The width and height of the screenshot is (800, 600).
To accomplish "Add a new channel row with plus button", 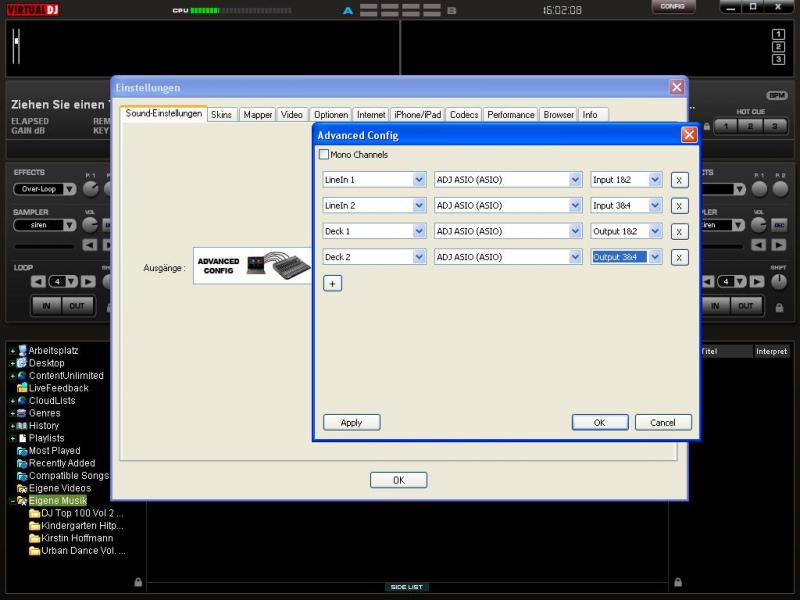I will pos(333,283).
